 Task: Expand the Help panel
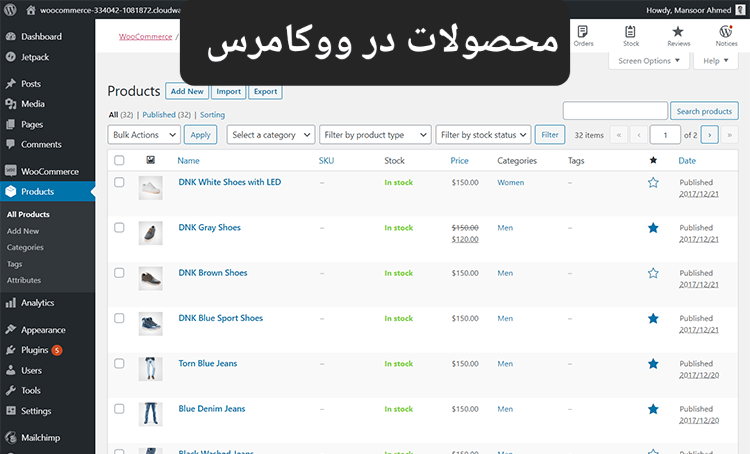coord(716,61)
